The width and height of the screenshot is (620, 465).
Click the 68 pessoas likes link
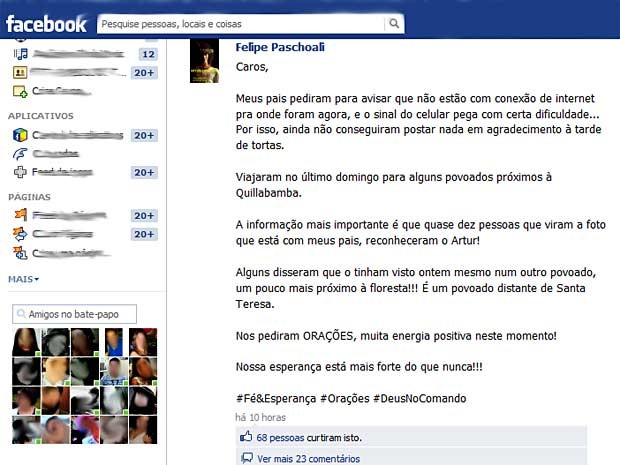[280, 438]
